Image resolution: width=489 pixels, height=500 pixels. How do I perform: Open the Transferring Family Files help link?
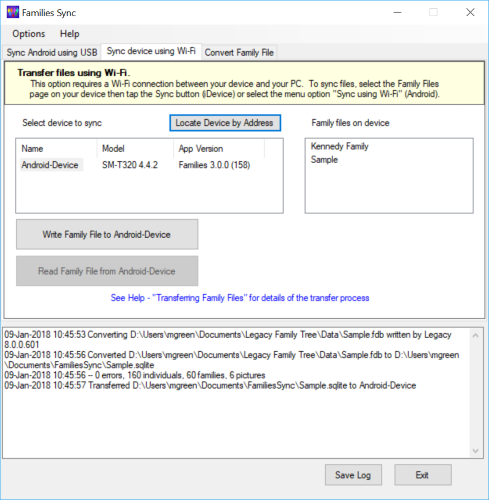tap(240, 298)
